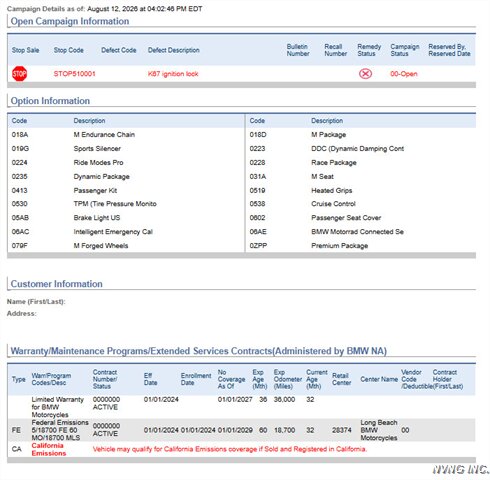Click Long Beach BMW Motorcycles center name
The width and height of the screenshot is (490, 480).
[x=379, y=430]
